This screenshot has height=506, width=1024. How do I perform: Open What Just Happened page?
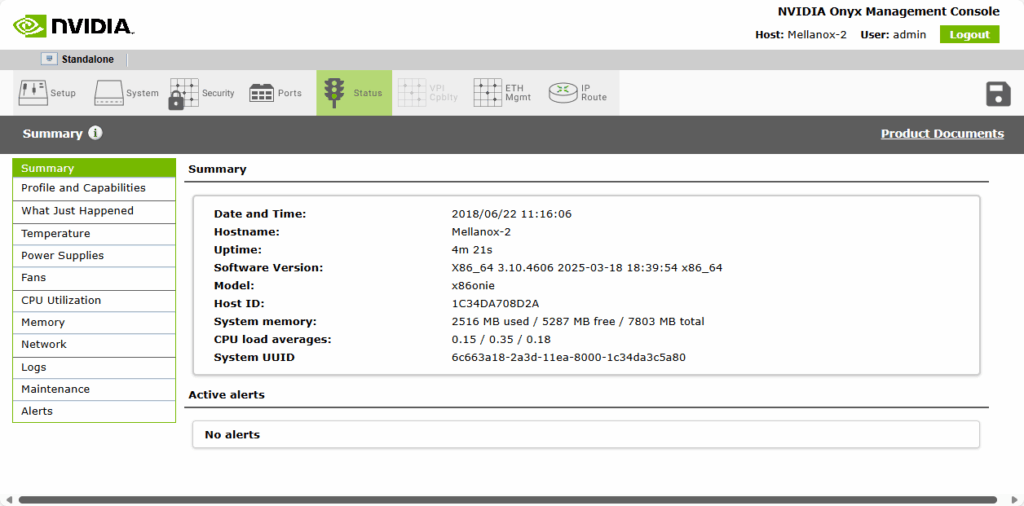pos(94,212)
